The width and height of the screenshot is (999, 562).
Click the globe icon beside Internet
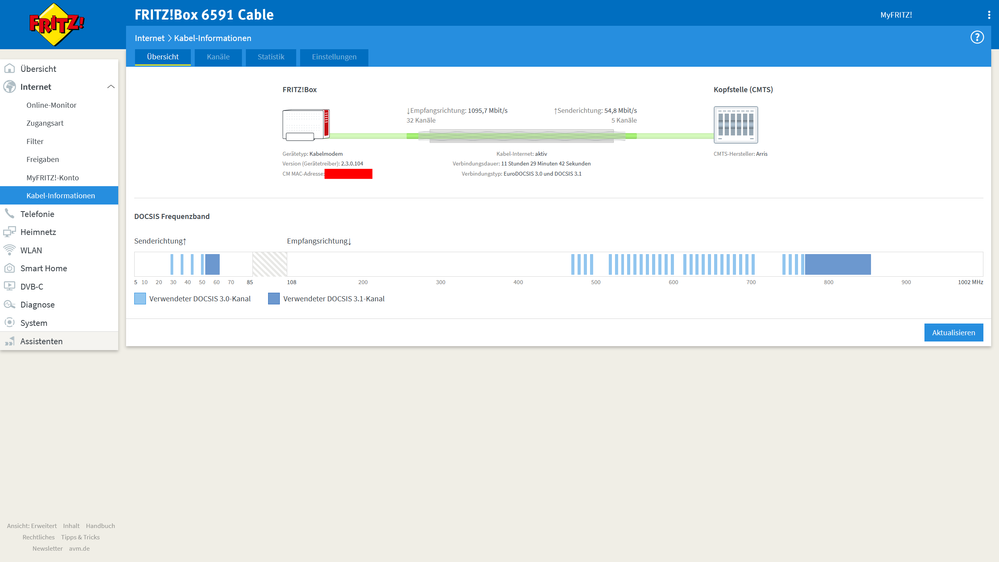click(10, 87)
